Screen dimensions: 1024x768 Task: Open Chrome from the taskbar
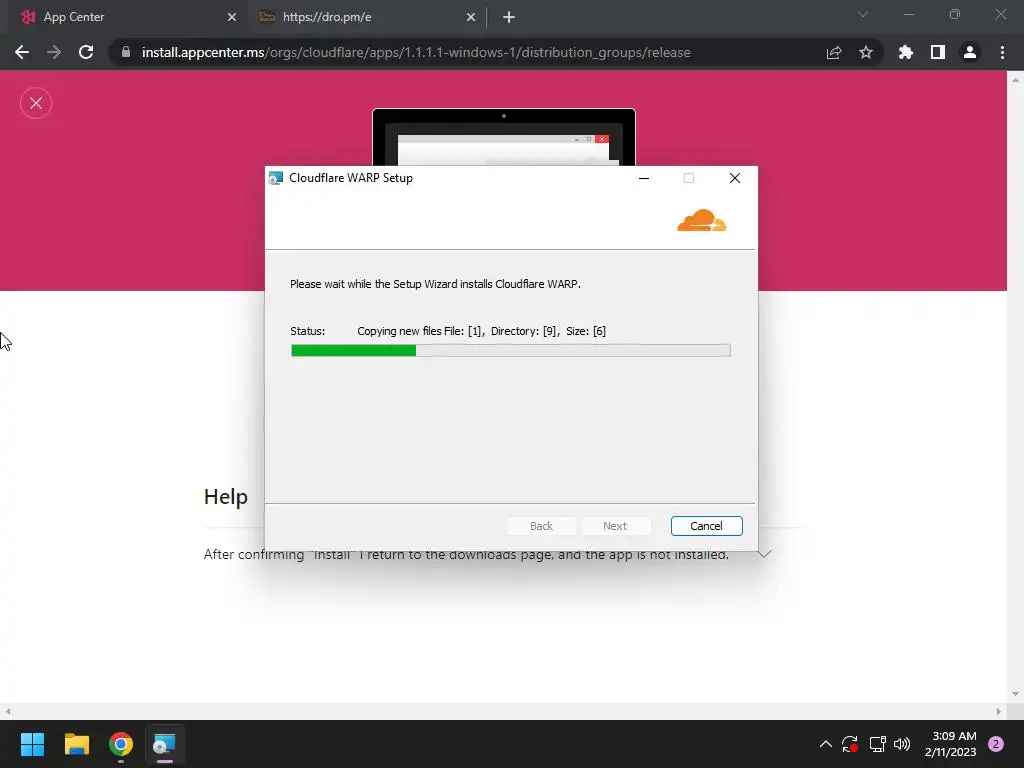click(x=121, y=744)
